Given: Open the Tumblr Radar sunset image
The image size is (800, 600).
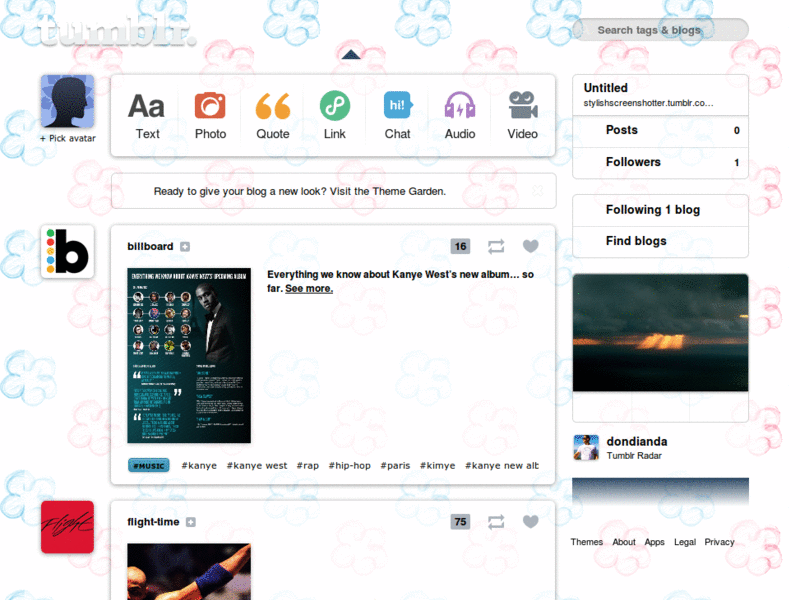Looking at the screenshot, I should pos(660,333).
